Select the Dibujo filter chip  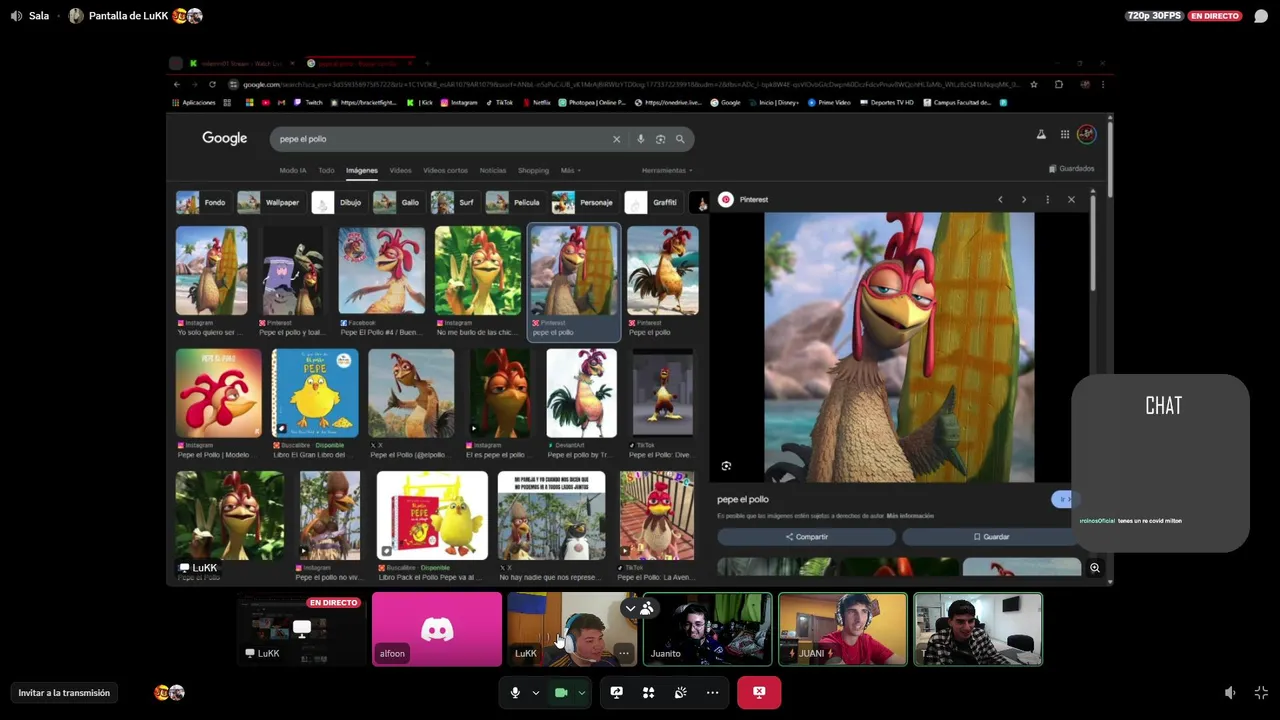pos(338,202)
